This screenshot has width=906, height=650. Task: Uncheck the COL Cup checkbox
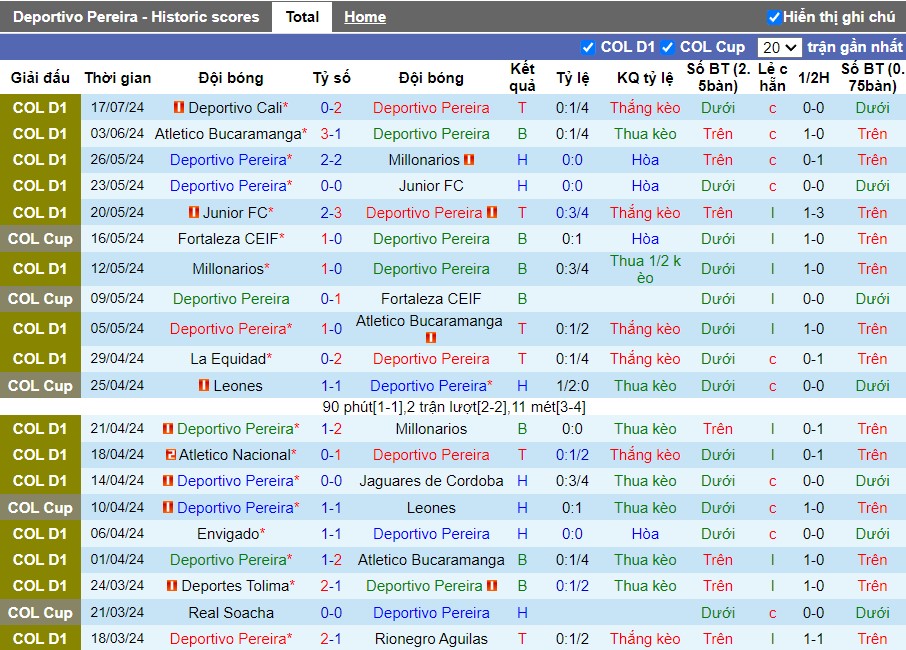point(667,47)
